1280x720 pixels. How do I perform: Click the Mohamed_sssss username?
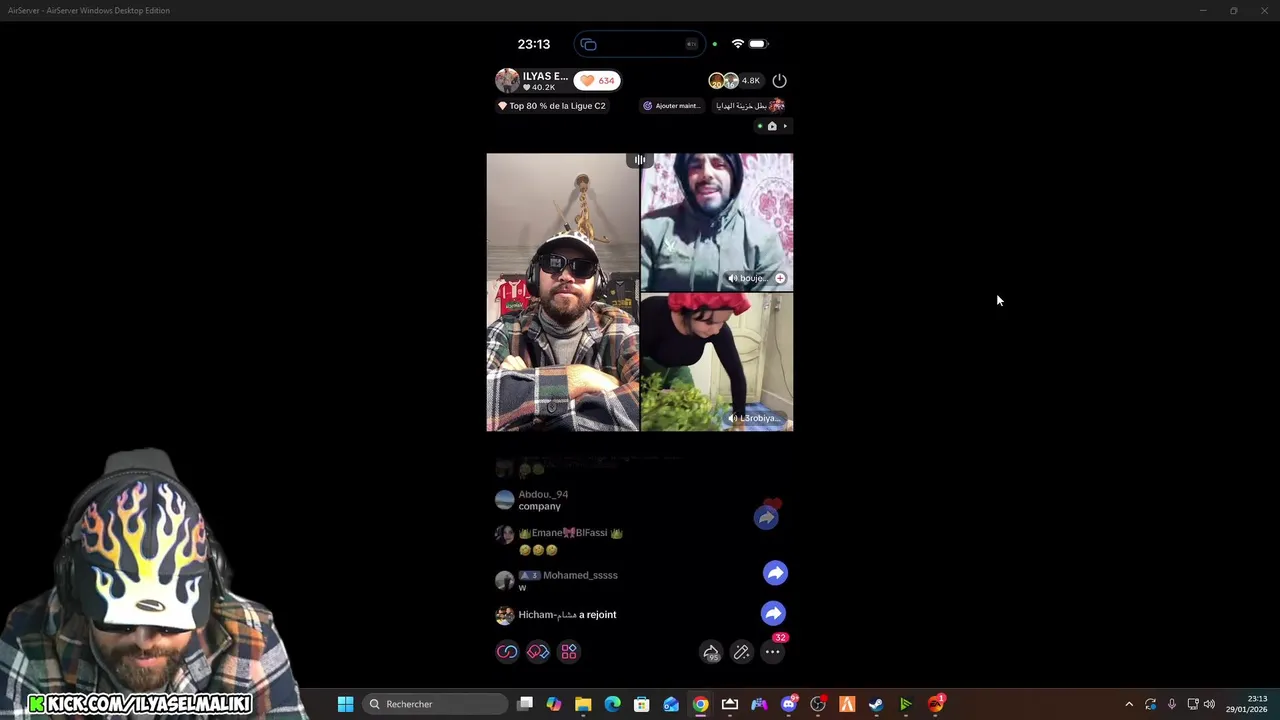point(580,575)
